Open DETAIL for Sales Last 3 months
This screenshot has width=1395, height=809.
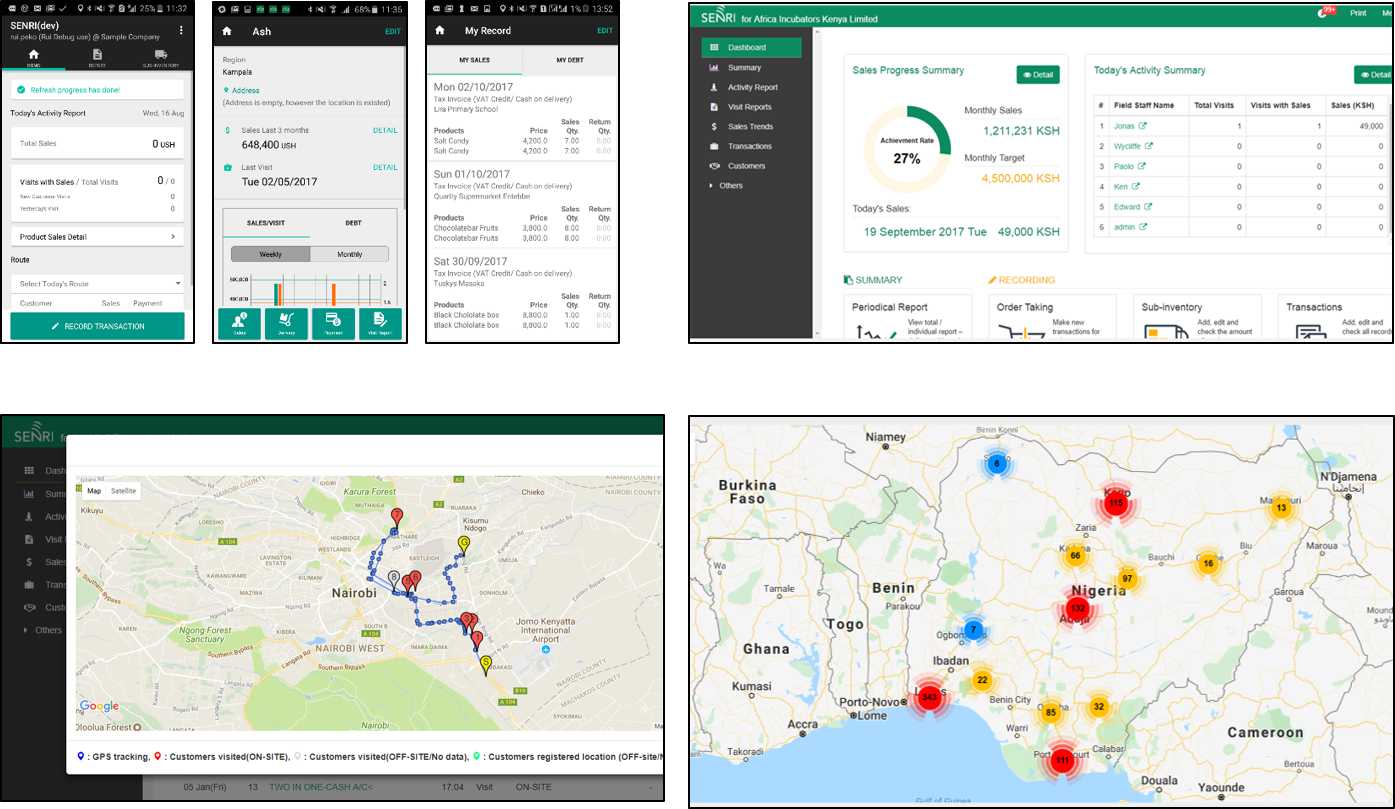[x=386, y=130]
